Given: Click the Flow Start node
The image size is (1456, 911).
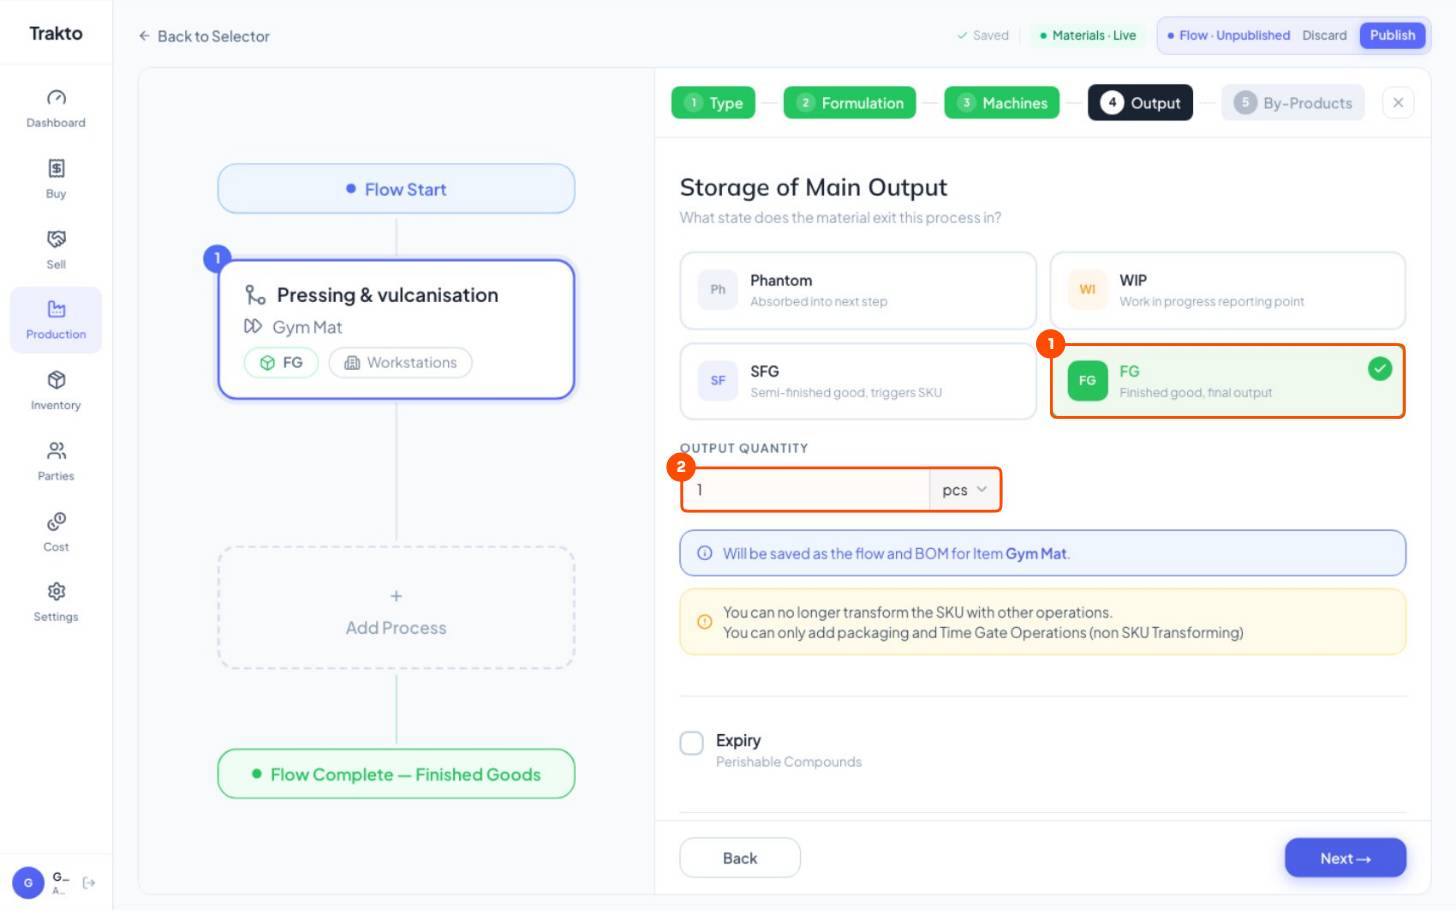Looking at the screenshot, I should [x=396, y=189].
